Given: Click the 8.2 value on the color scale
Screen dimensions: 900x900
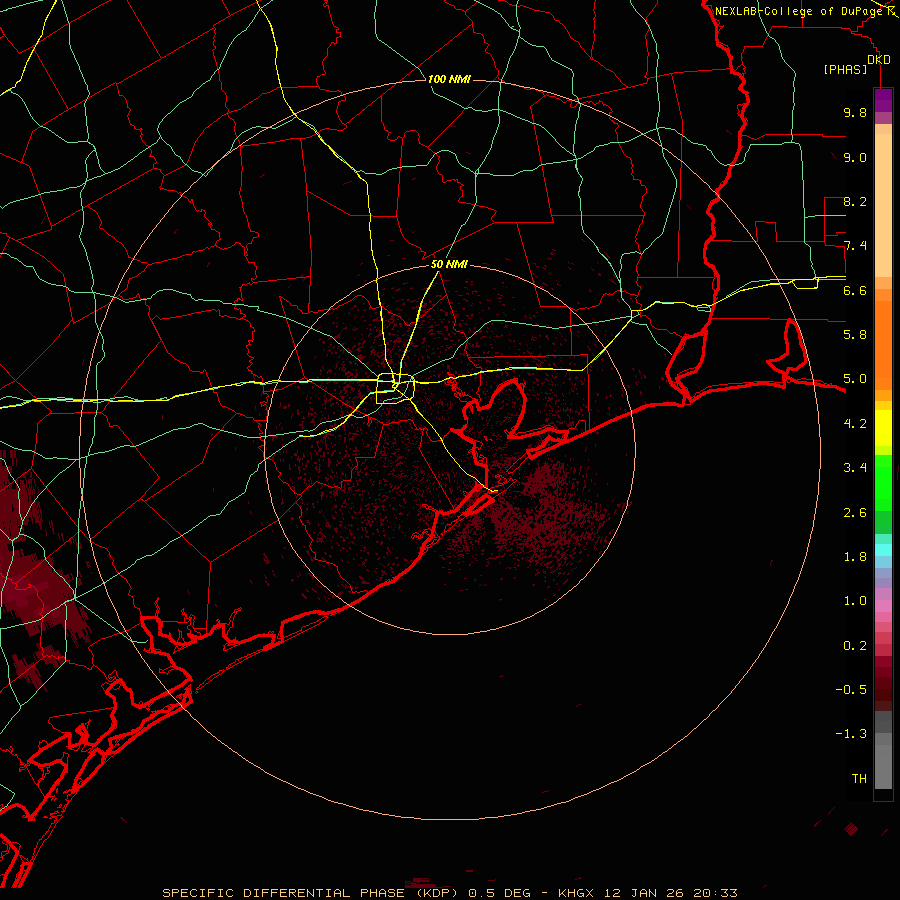Looking at the screenshot, I should (x=855, y=201).
